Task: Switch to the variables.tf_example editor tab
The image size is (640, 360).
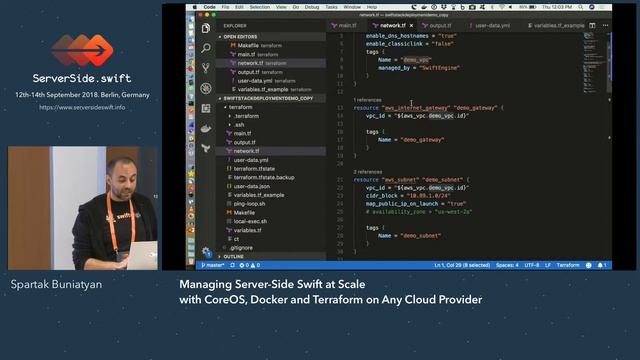Action: tap(556, 25)
